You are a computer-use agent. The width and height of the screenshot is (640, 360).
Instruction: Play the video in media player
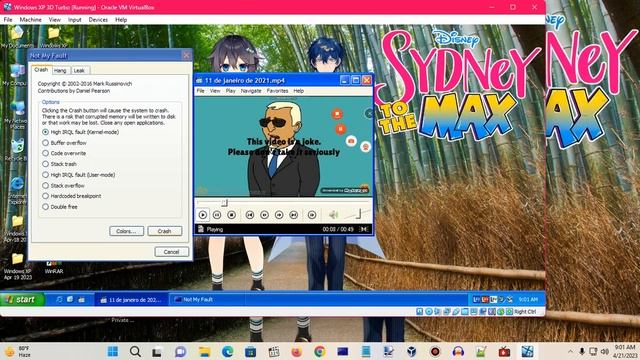203,215
